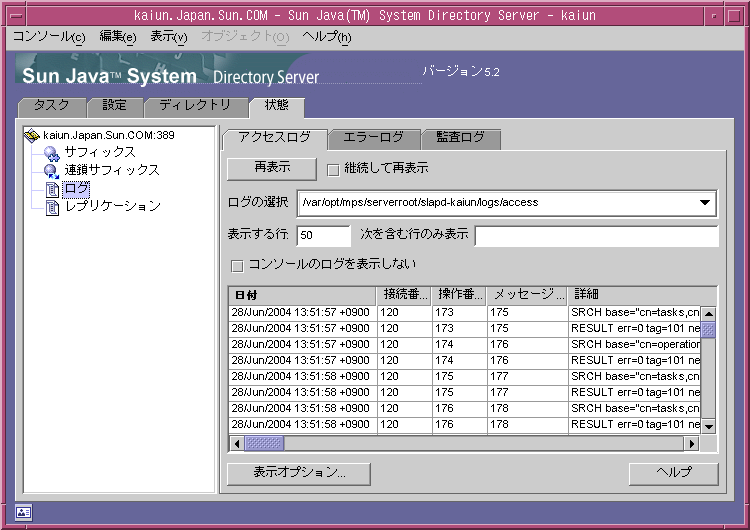The image size is (750, 530).
Task: Open the 編集 menu
Action: coord(118,37)
